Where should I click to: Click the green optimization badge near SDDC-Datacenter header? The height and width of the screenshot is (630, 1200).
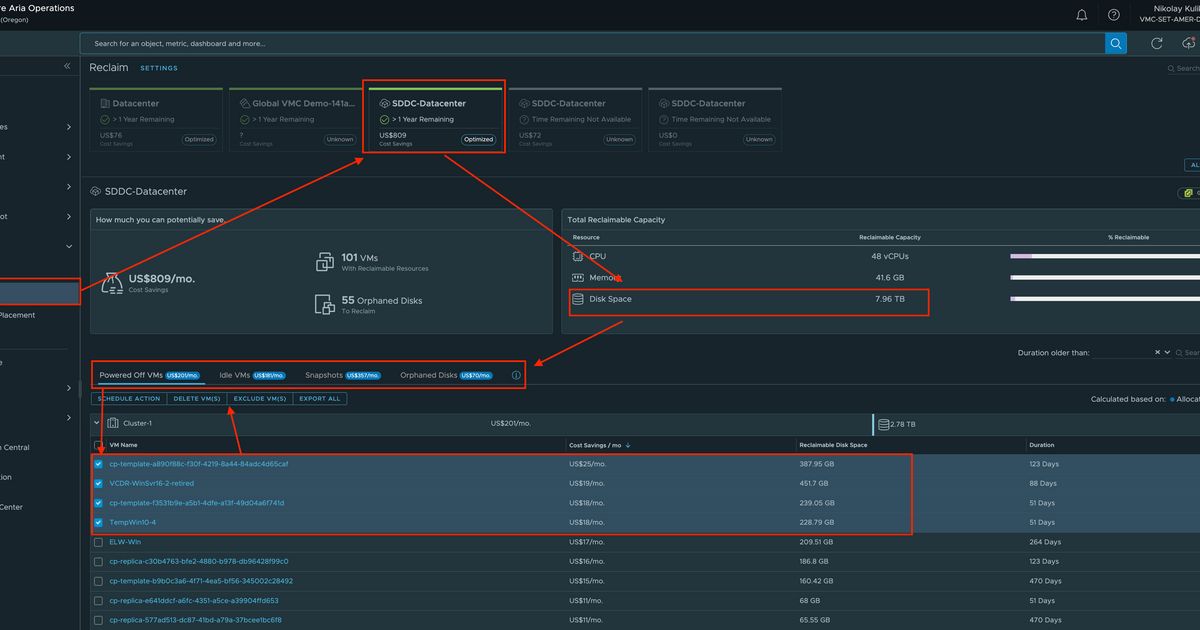(x=1189, y=191)
